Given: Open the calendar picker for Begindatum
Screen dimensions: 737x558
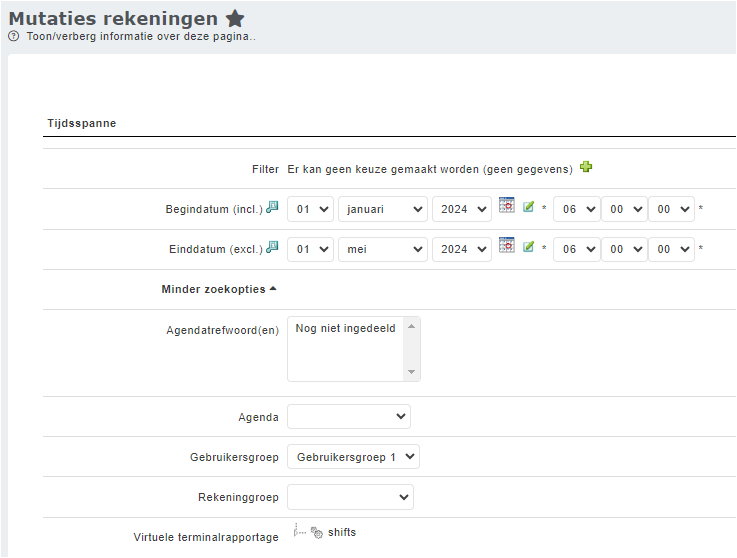Looking at the screenshot, I should coord(507,206).
